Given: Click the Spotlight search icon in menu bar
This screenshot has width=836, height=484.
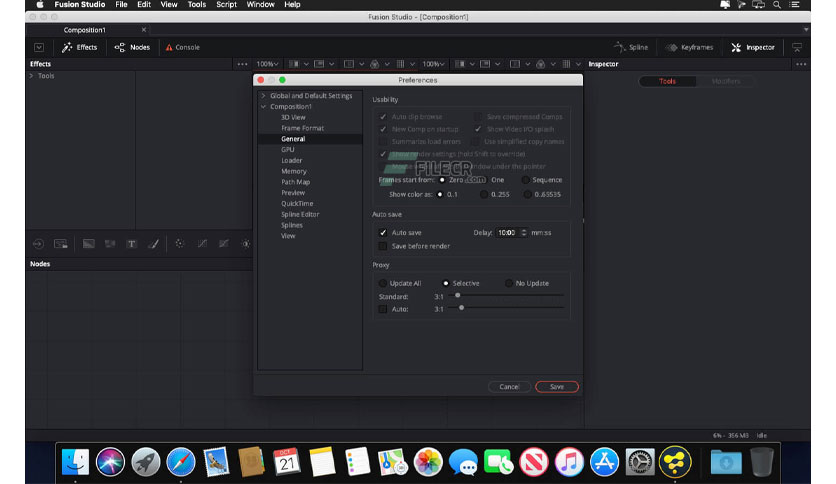Looking at the screenshot, I should click(777, 5).
